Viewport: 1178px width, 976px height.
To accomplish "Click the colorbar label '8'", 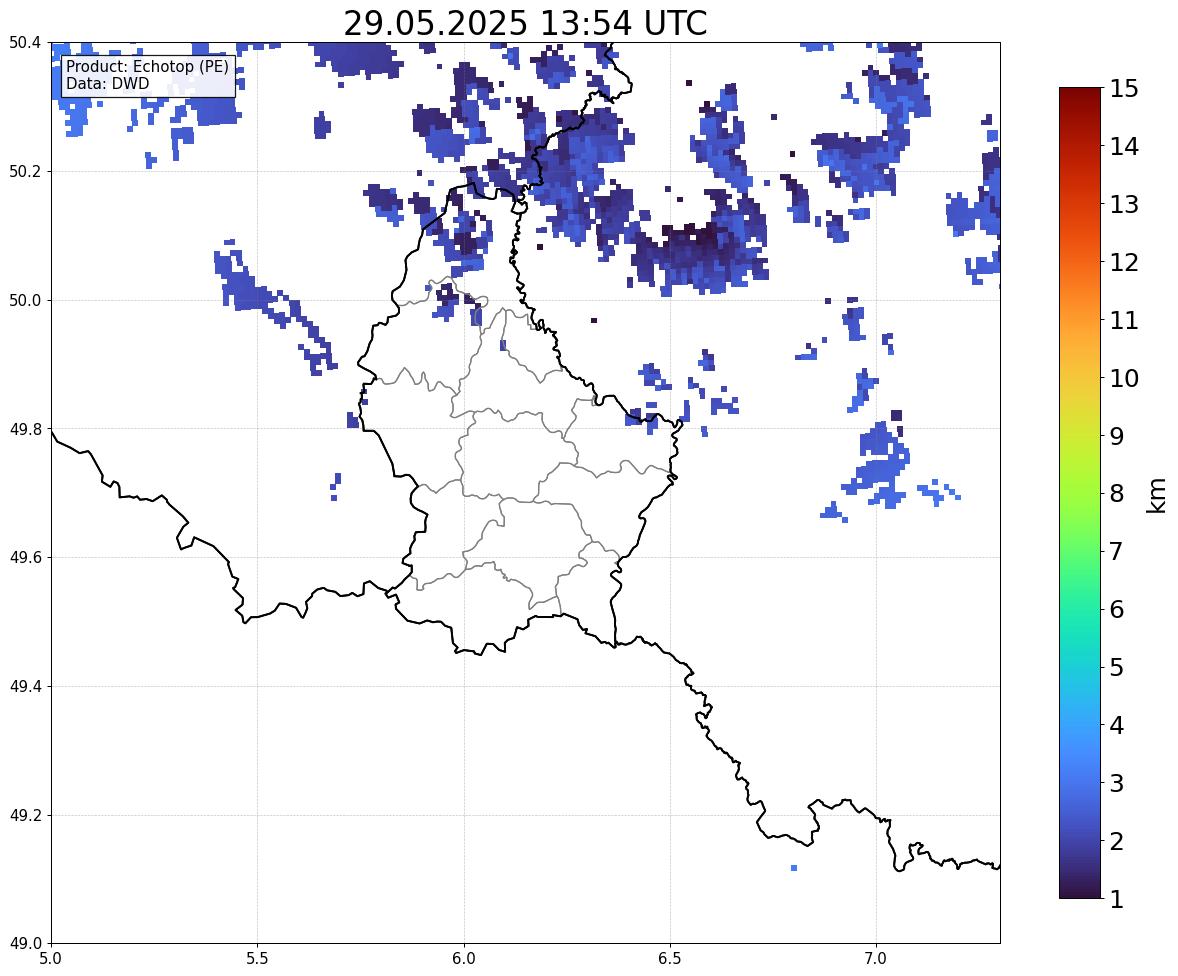I will (x=1117, y=494).
